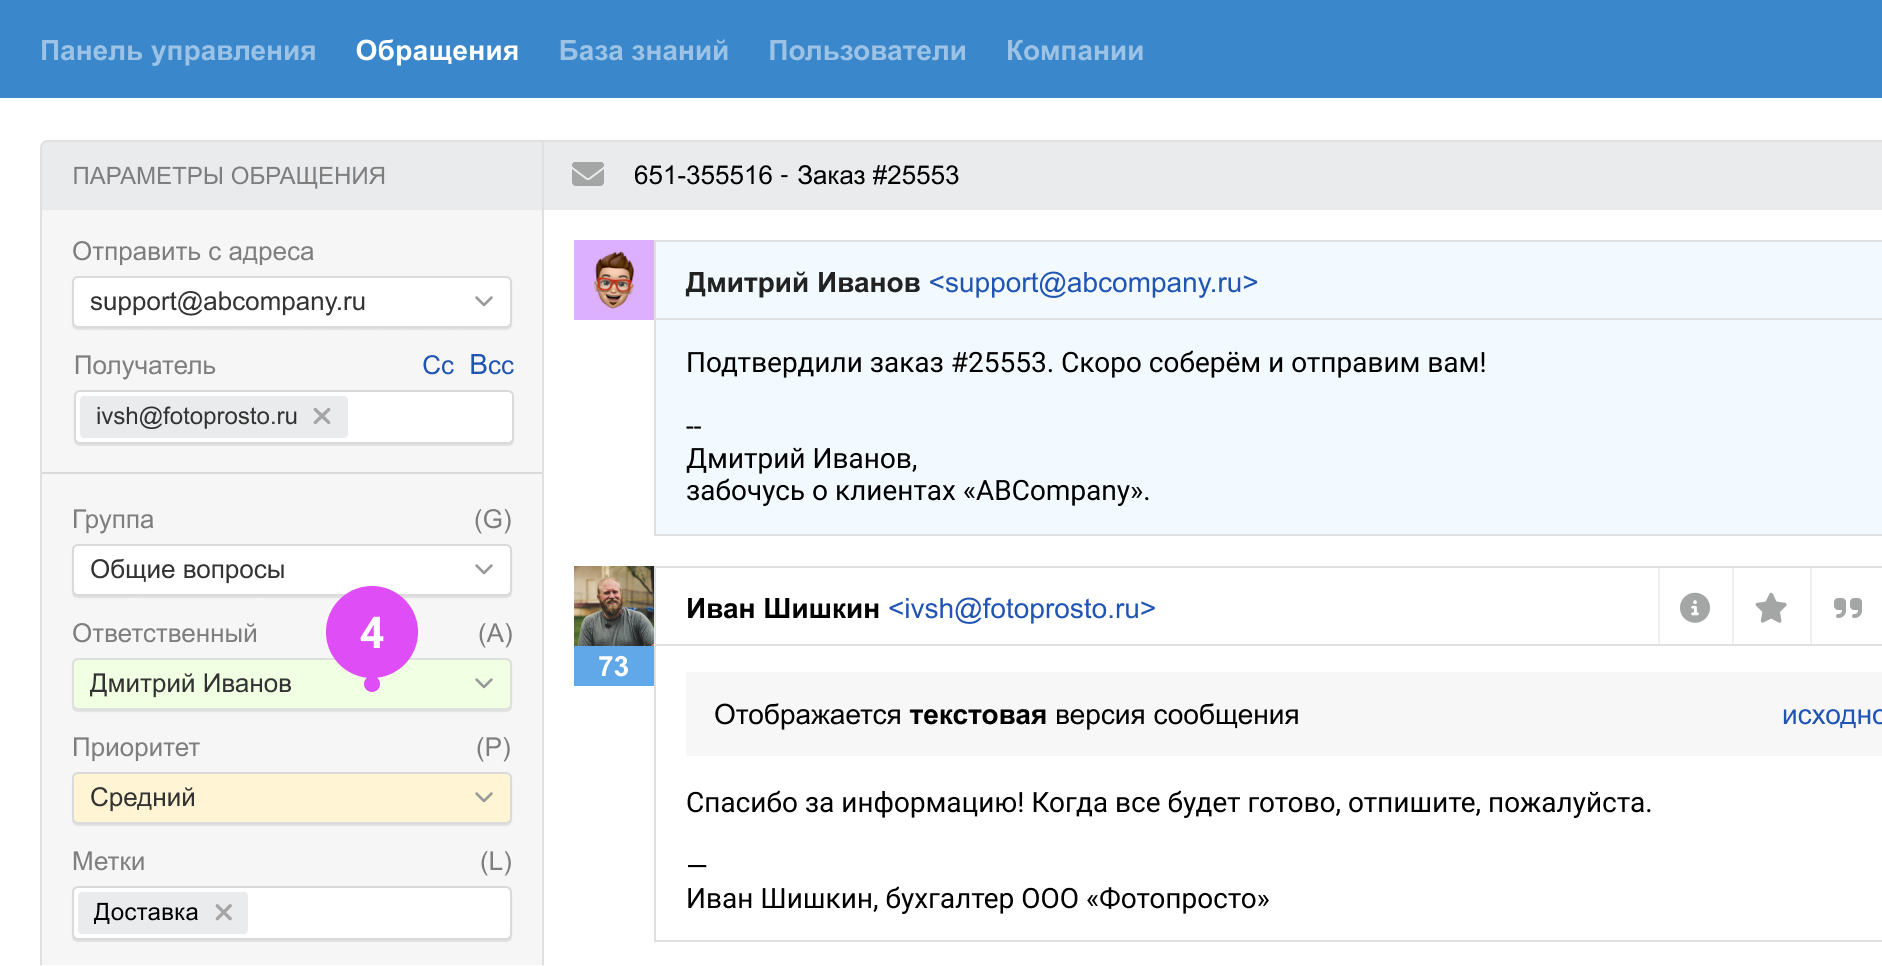Image resolution: width=1882 pixels, height=966 pixels.
Task: Click the envelope icon beside ticket title
Action: [588, 175]
